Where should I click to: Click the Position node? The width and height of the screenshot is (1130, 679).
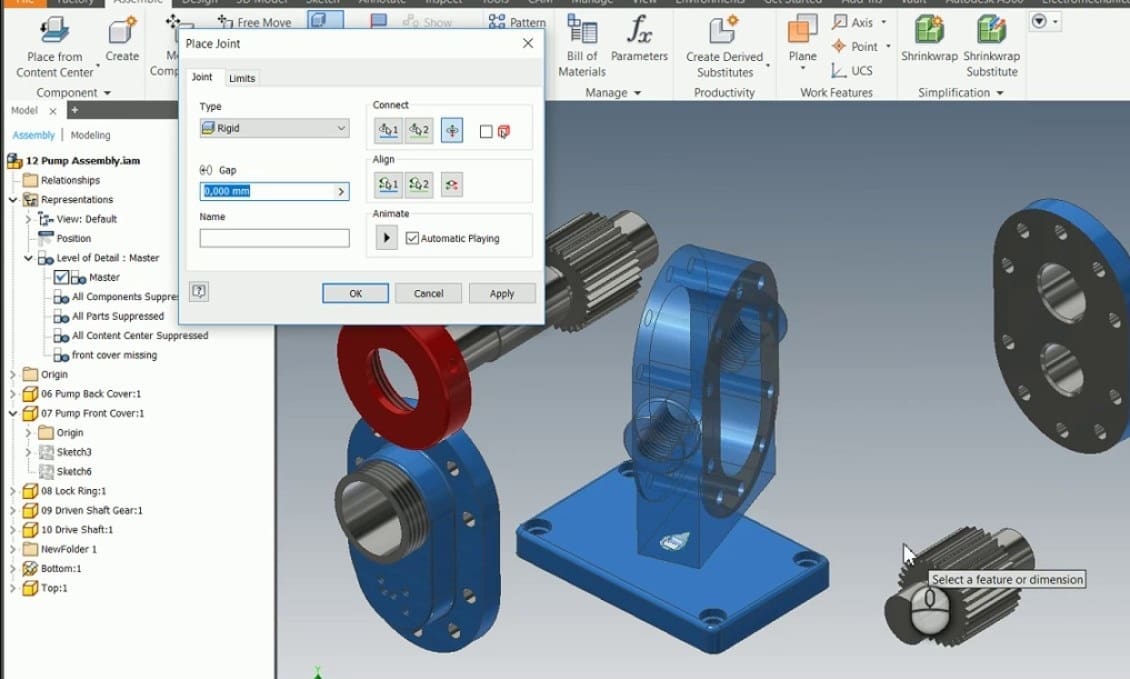click(x=74, y=239)
